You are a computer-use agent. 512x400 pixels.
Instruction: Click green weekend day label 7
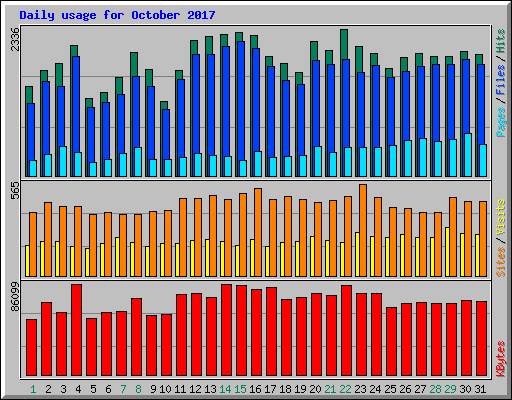click(123, 389)
